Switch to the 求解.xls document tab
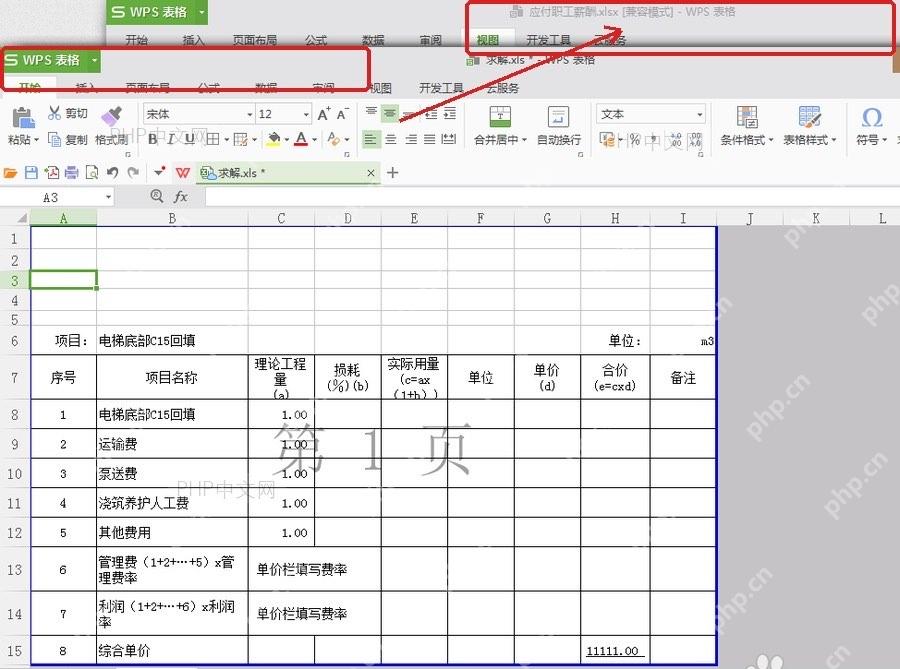Viewport: 900px width, 669px height. point(286,173)
